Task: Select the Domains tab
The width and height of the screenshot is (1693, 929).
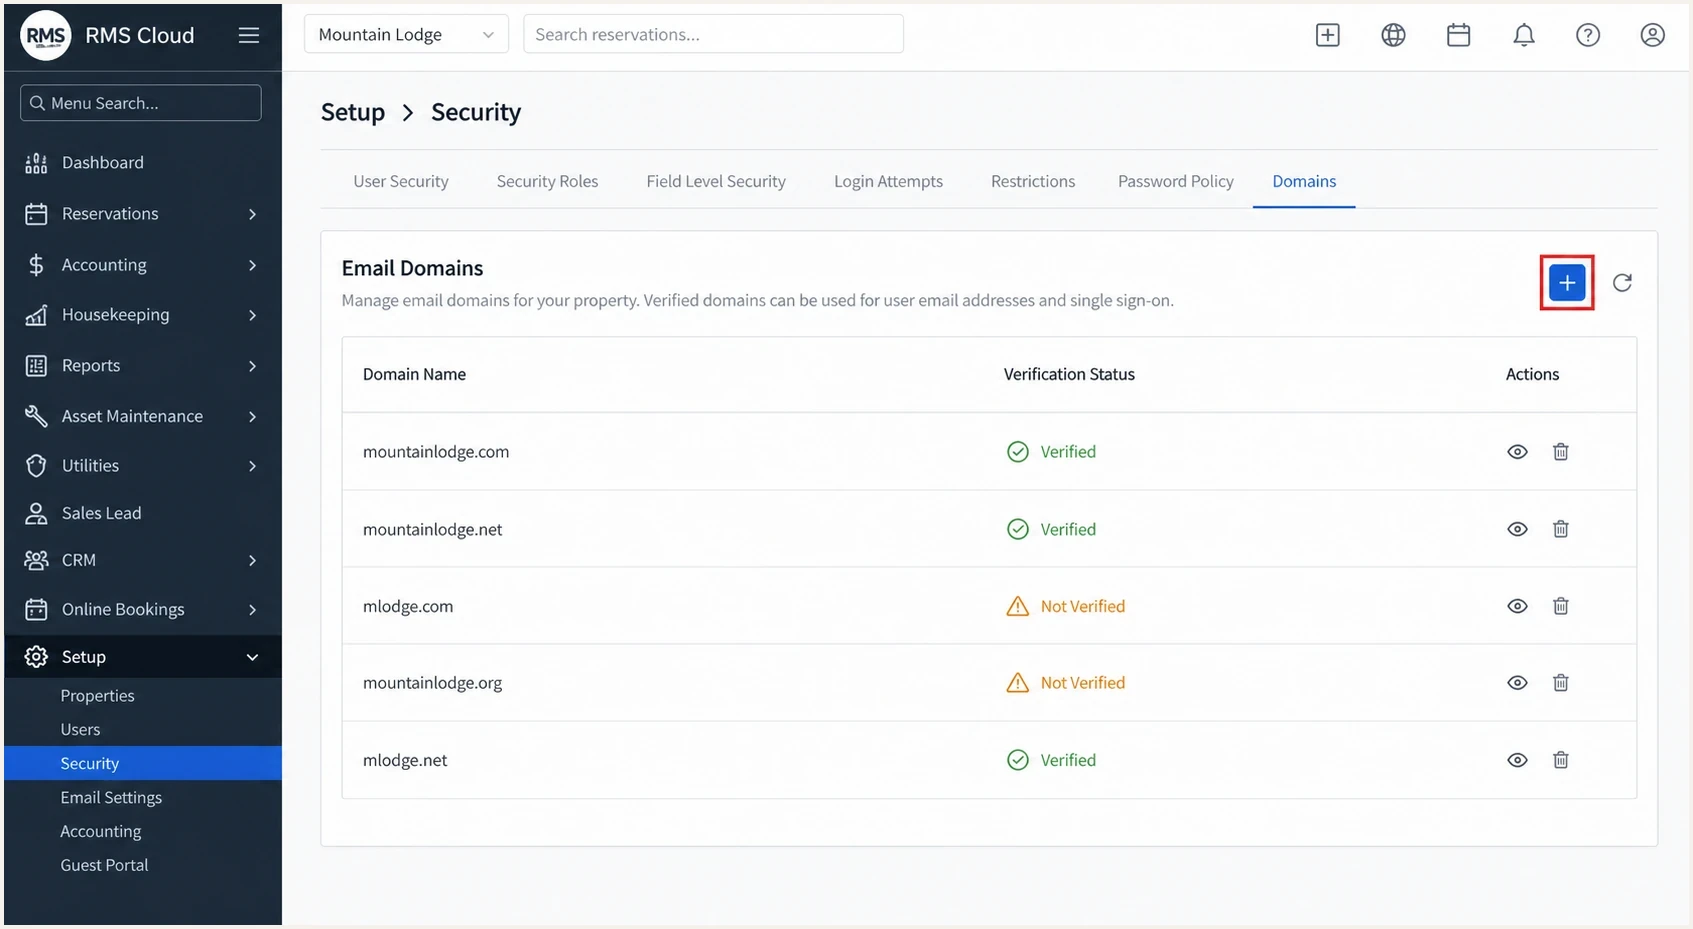Action: [1304, 181]
